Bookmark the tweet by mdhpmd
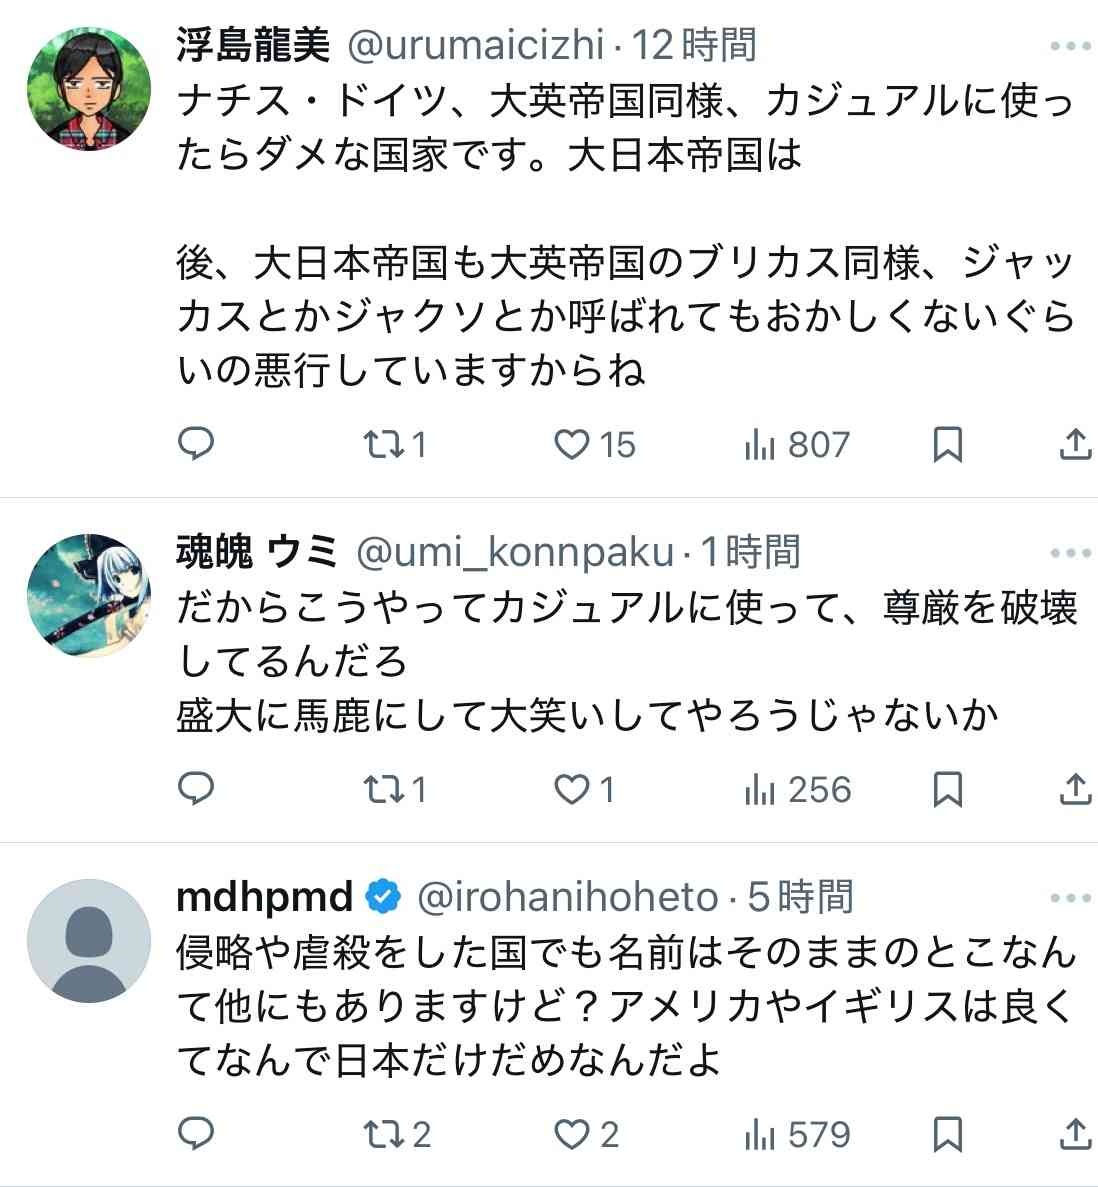This screenshot has height=1187, width=1098. point(947,1134)
